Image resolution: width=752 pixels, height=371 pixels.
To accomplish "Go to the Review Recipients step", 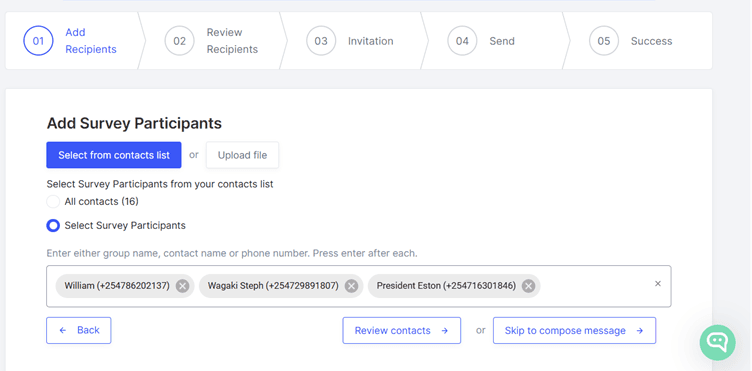I will click(x=232, y=41).
